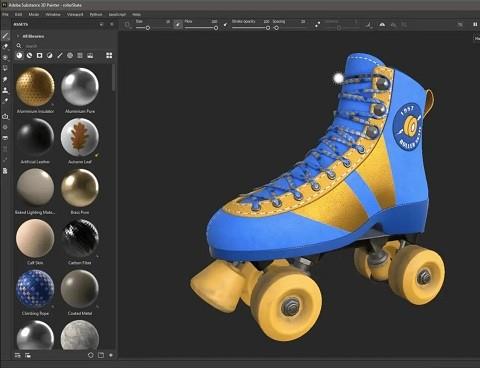Close the Assets panel
This screenshot has height=368, width=480.
[112, 24]
